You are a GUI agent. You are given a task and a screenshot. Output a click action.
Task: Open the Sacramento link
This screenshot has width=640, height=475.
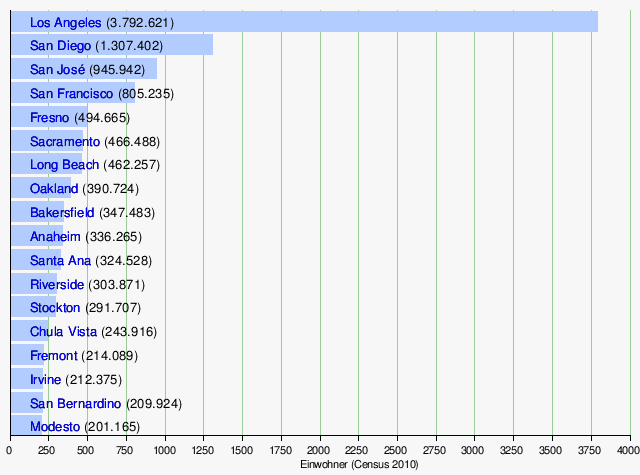(65, 142)
